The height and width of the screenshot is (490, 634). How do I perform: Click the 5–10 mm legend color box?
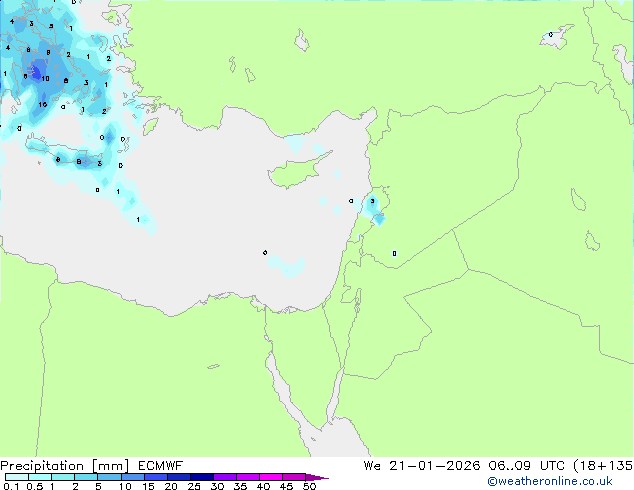coord(110,477)
